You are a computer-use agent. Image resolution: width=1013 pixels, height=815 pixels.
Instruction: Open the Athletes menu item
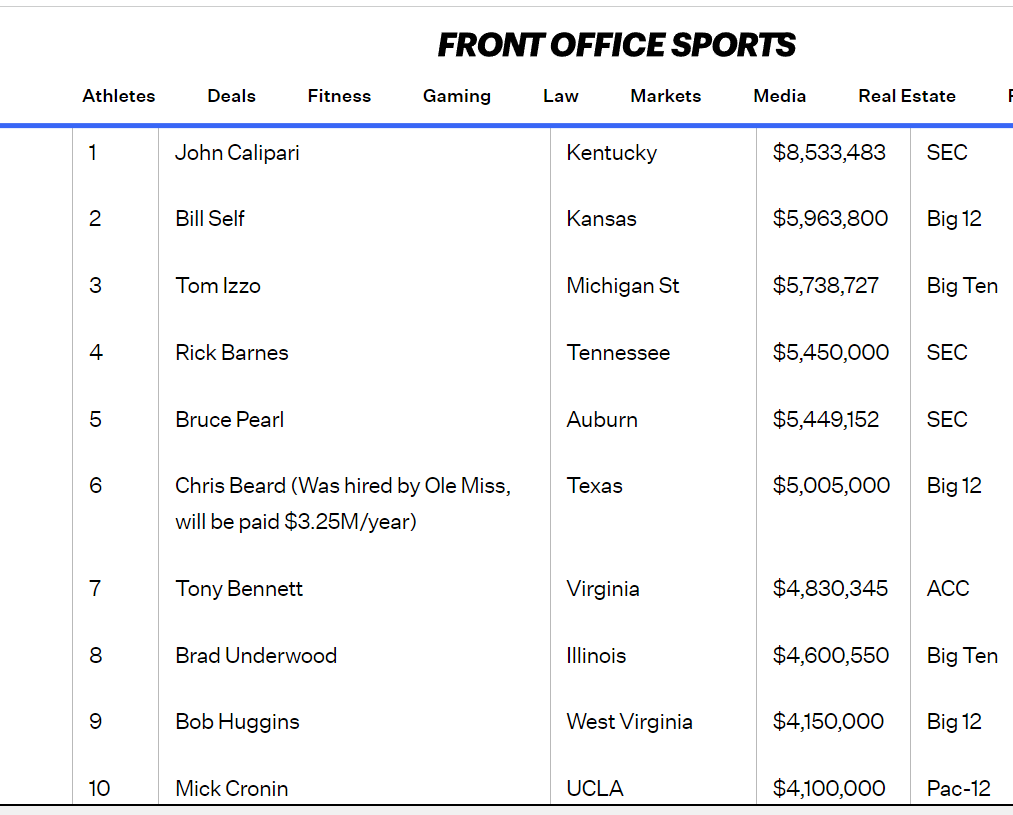119,96
